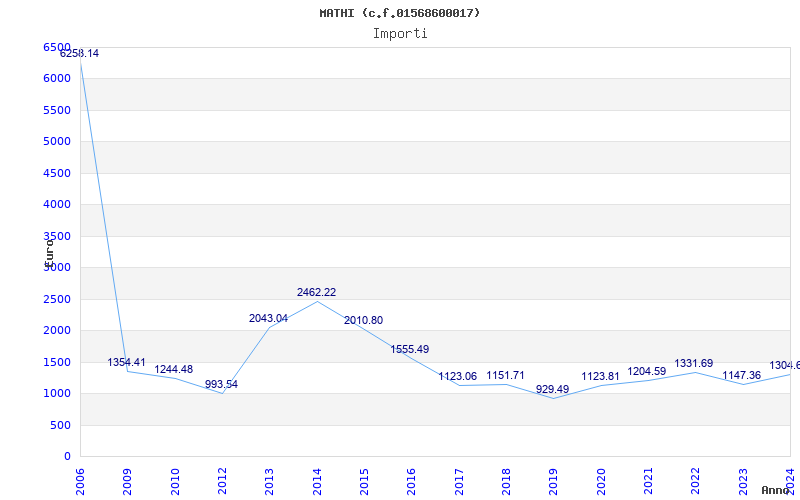
Task: Click the Importi subtitle
Action: (400, 34)
